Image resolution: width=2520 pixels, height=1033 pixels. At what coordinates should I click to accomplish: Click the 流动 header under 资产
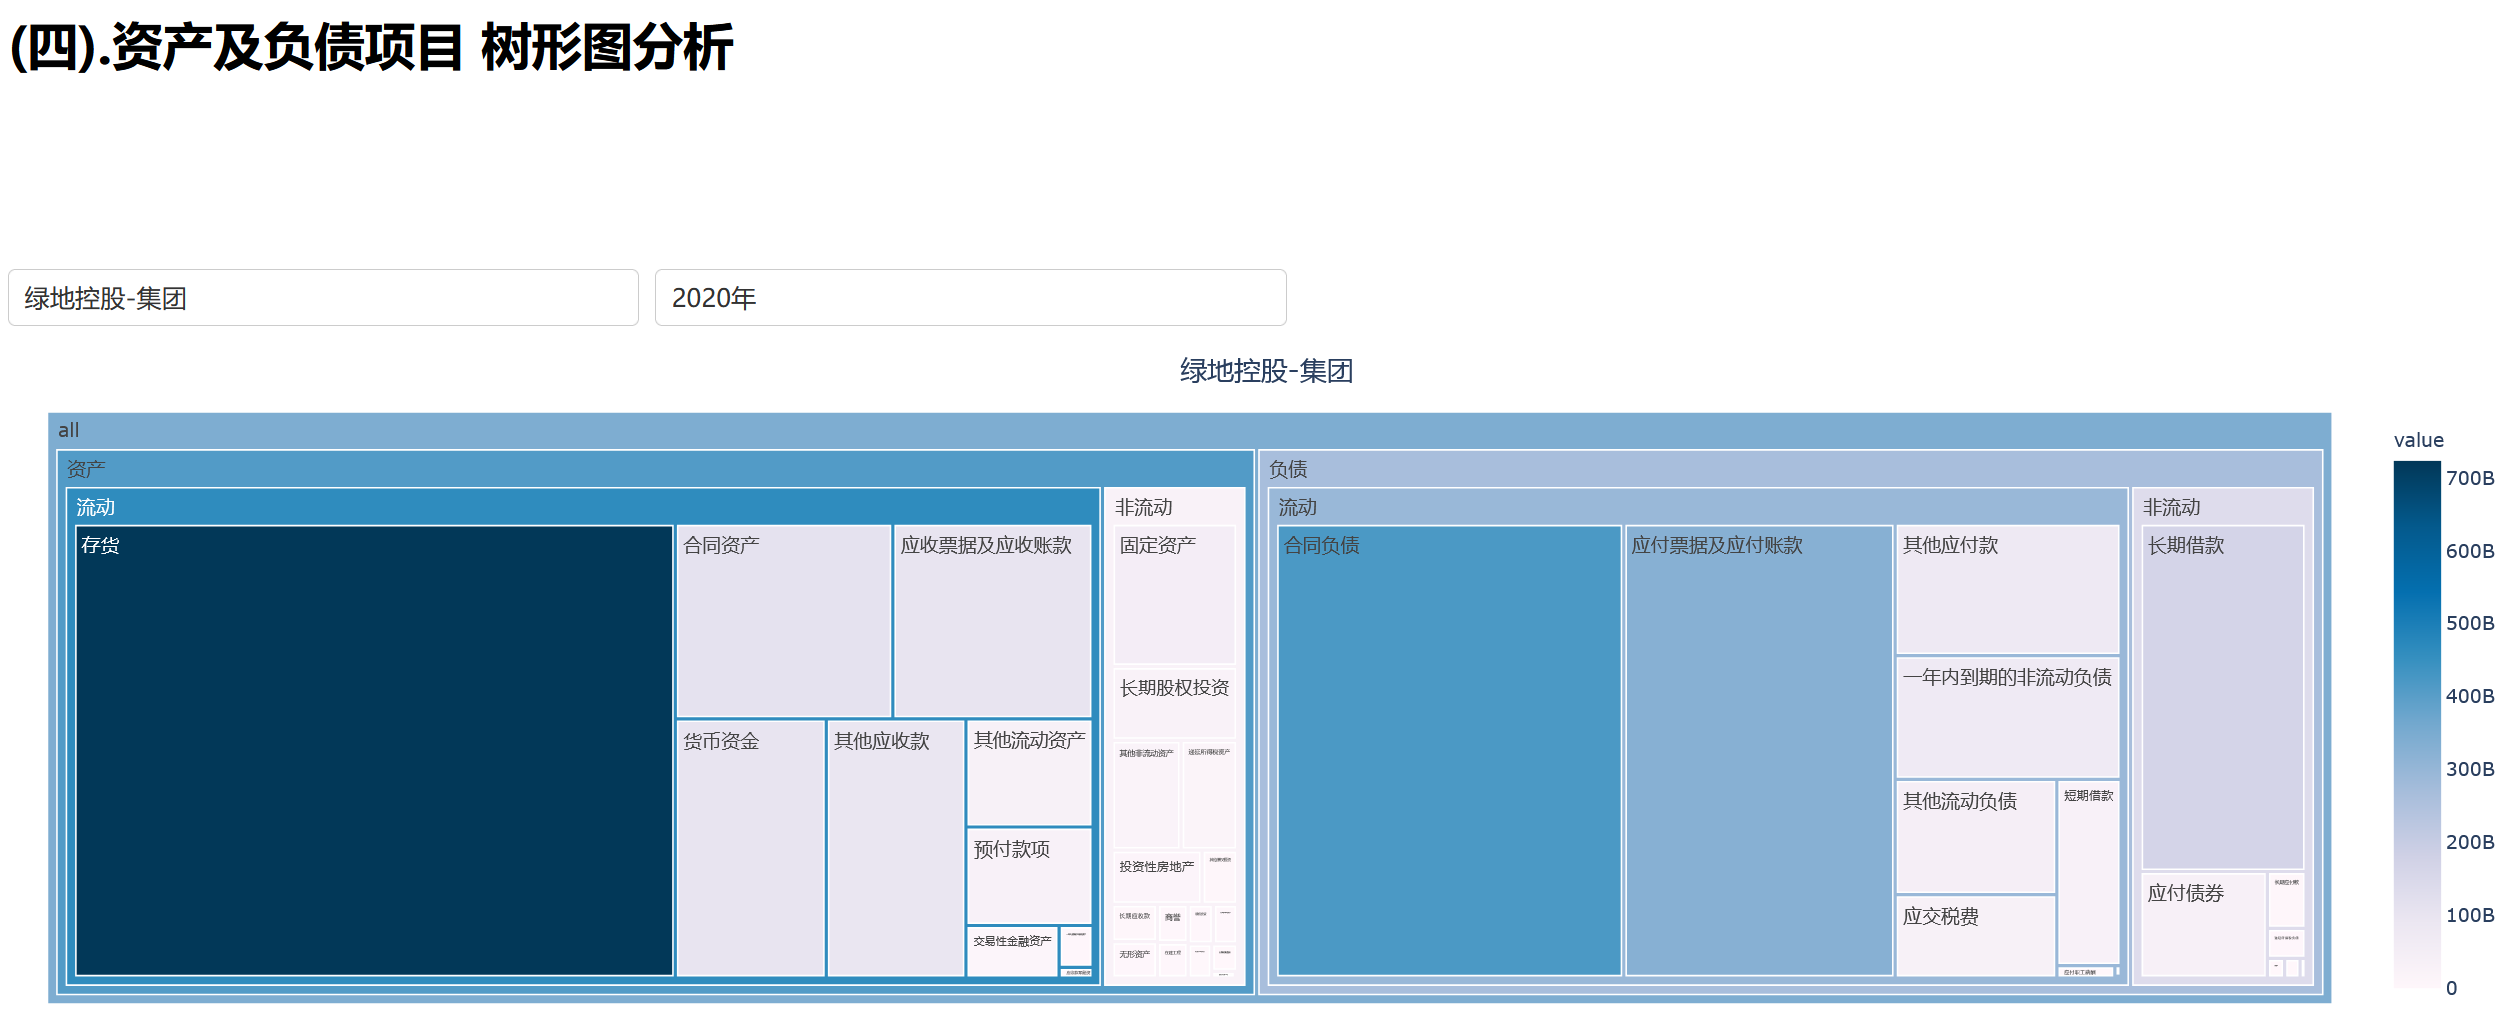coord(583,507)
